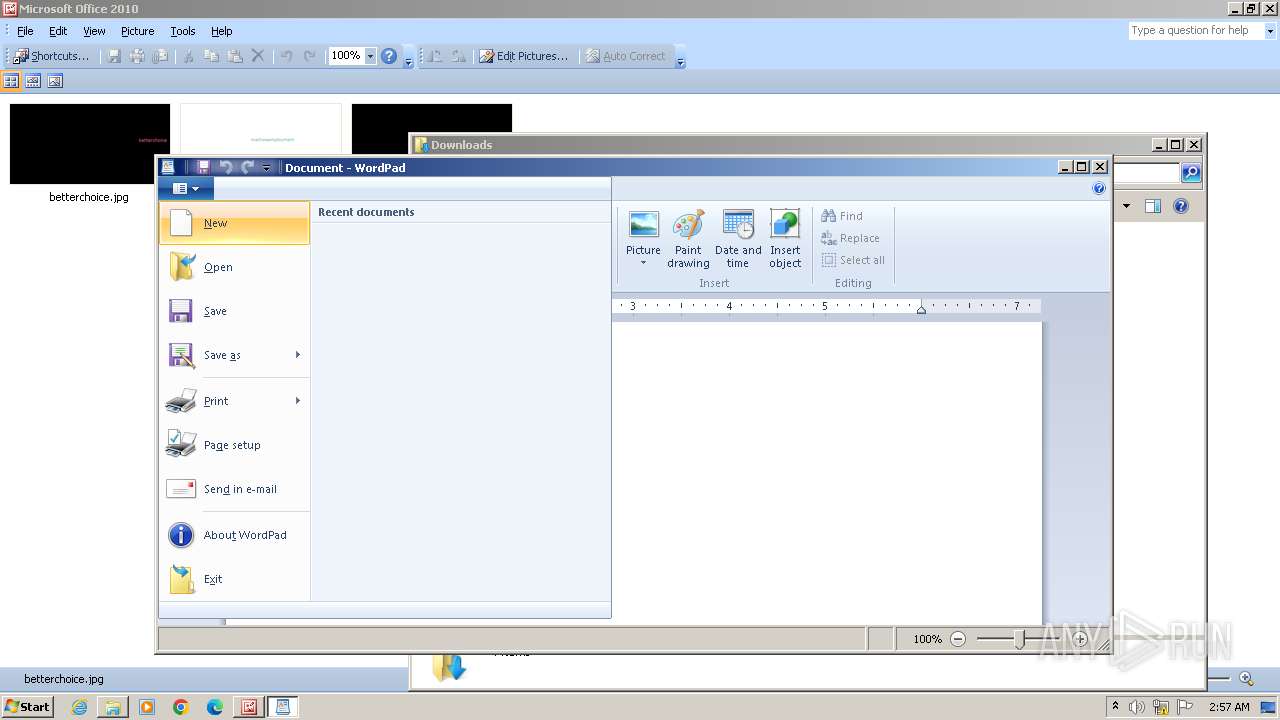The width and height of the screenshot is (1280, 720).
Task: Click Downloads window preview pane icon
Action: pos(1153,206)
